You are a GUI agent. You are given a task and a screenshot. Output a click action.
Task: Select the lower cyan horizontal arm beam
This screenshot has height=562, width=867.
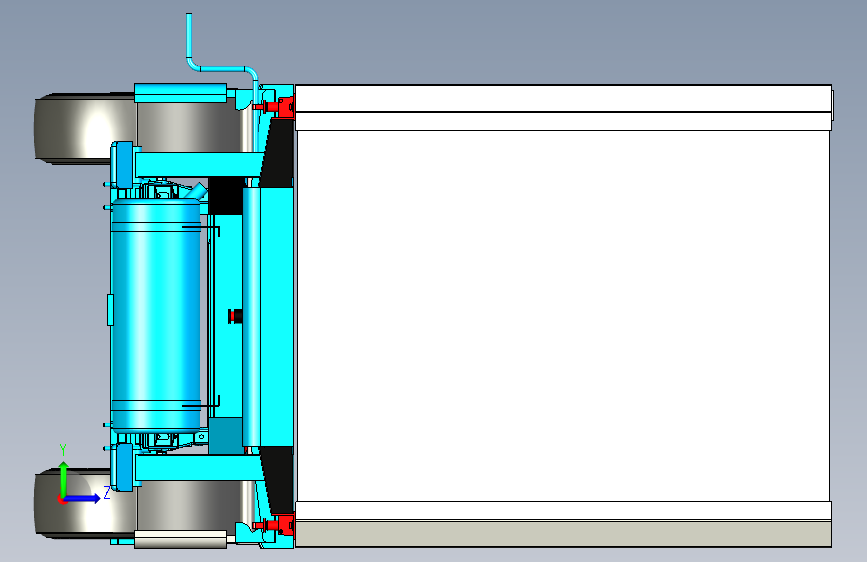[x=198, y=467]
